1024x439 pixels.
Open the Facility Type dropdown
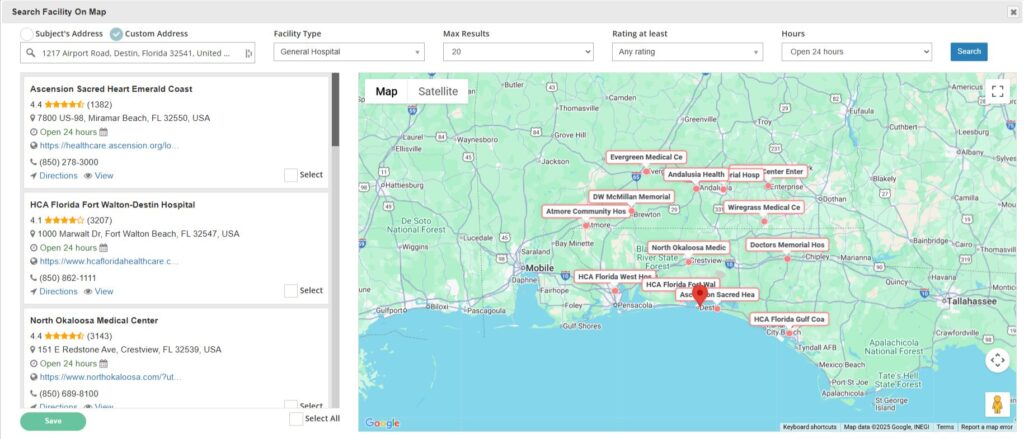click(349, 52)
